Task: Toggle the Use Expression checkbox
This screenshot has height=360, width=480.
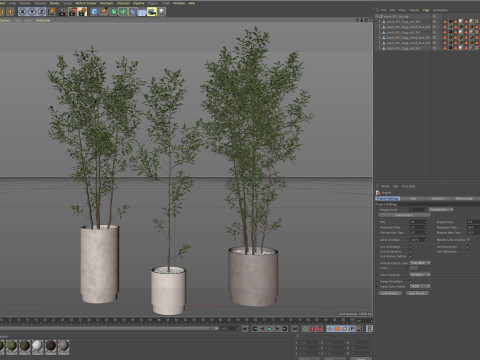Action: [469, 247]
